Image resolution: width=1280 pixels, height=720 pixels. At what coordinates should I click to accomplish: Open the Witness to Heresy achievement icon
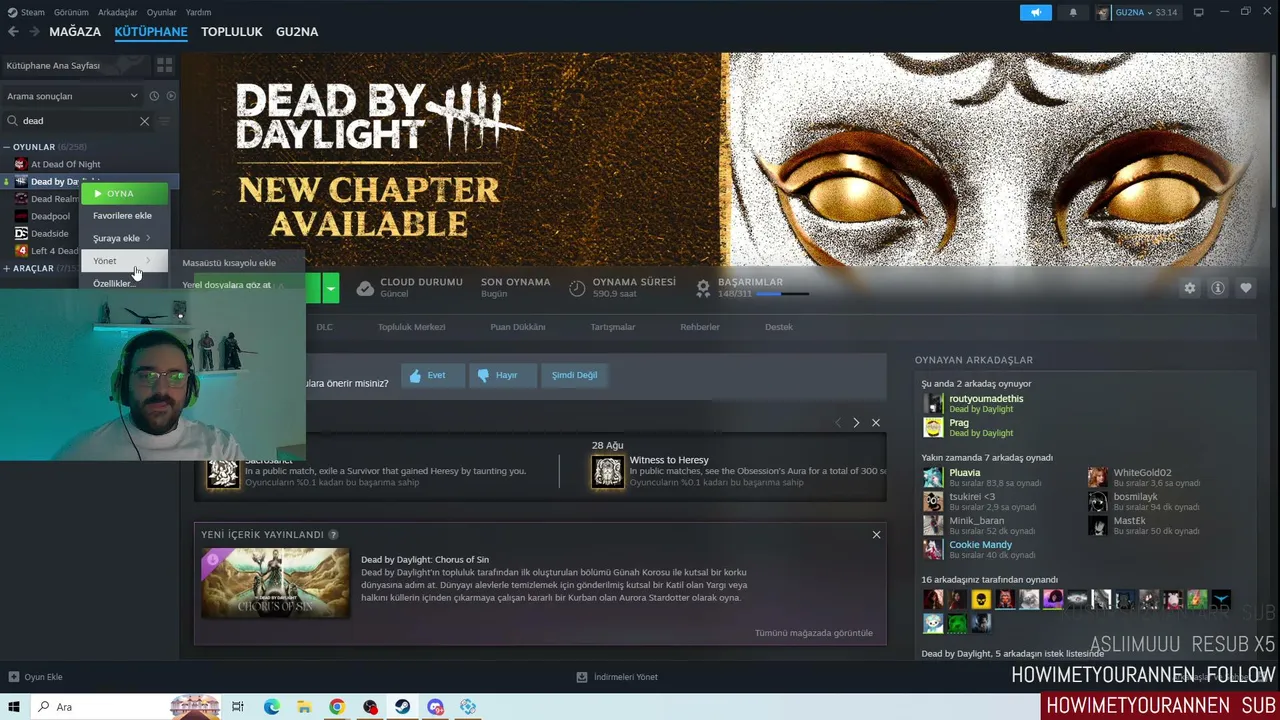pos(608,472)
